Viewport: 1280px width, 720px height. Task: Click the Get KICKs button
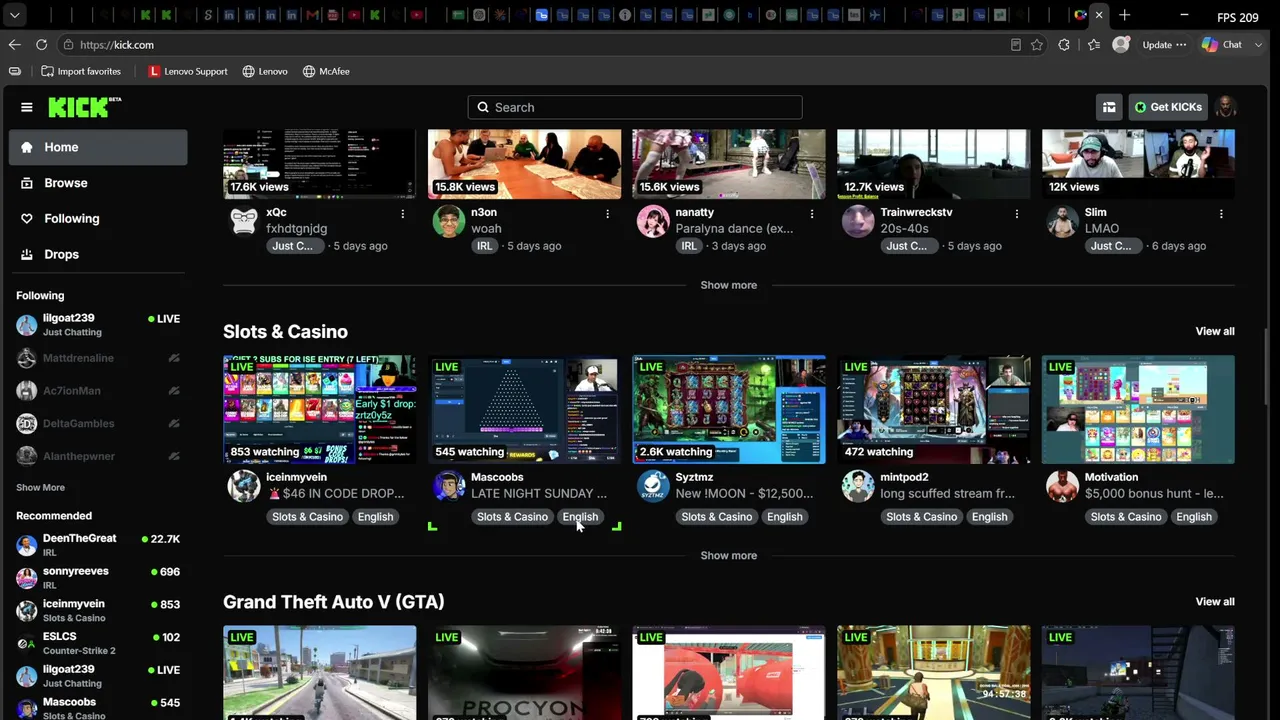tap(1168, 107)
